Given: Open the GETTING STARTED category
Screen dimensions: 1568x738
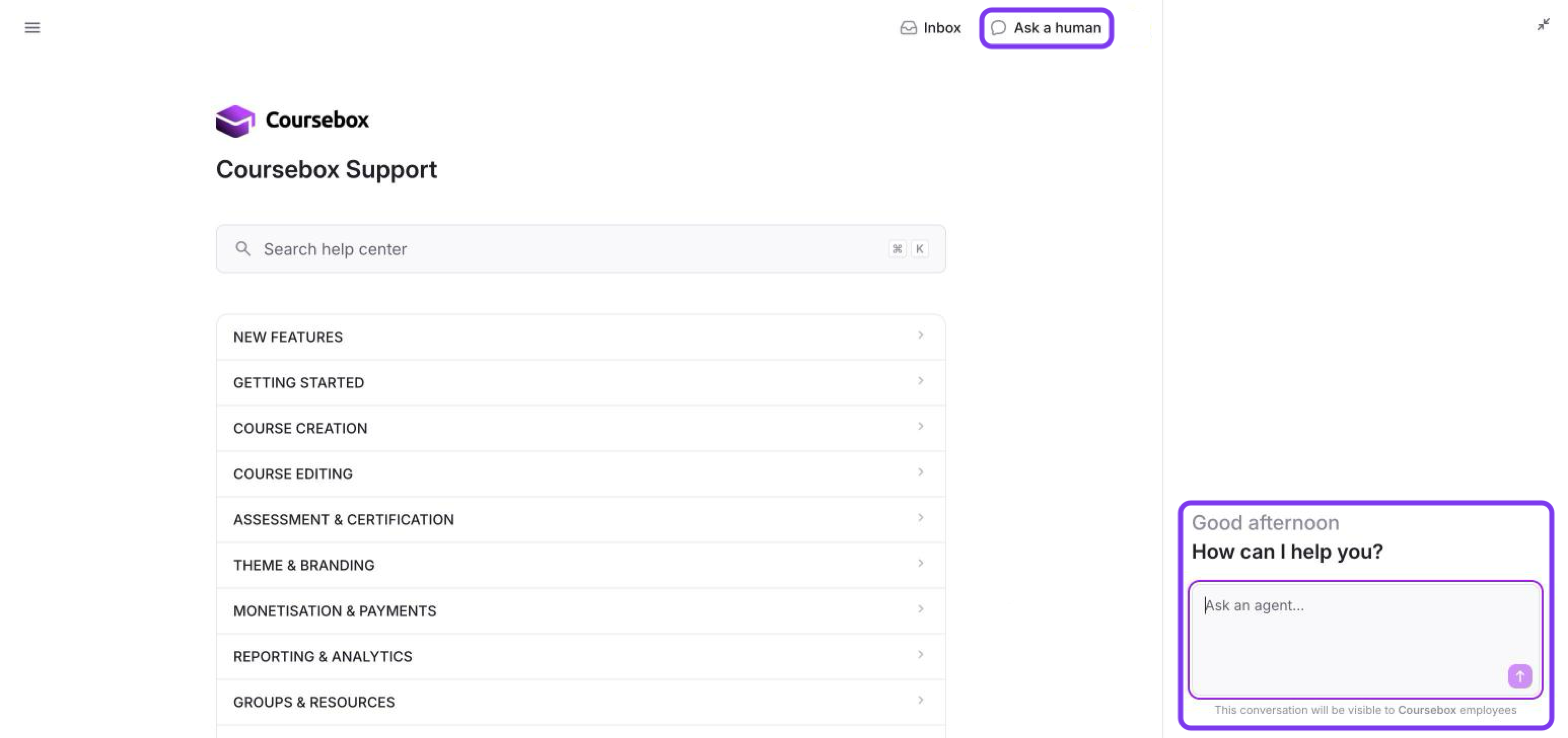Looking at the screenshot, I should 581,383.
